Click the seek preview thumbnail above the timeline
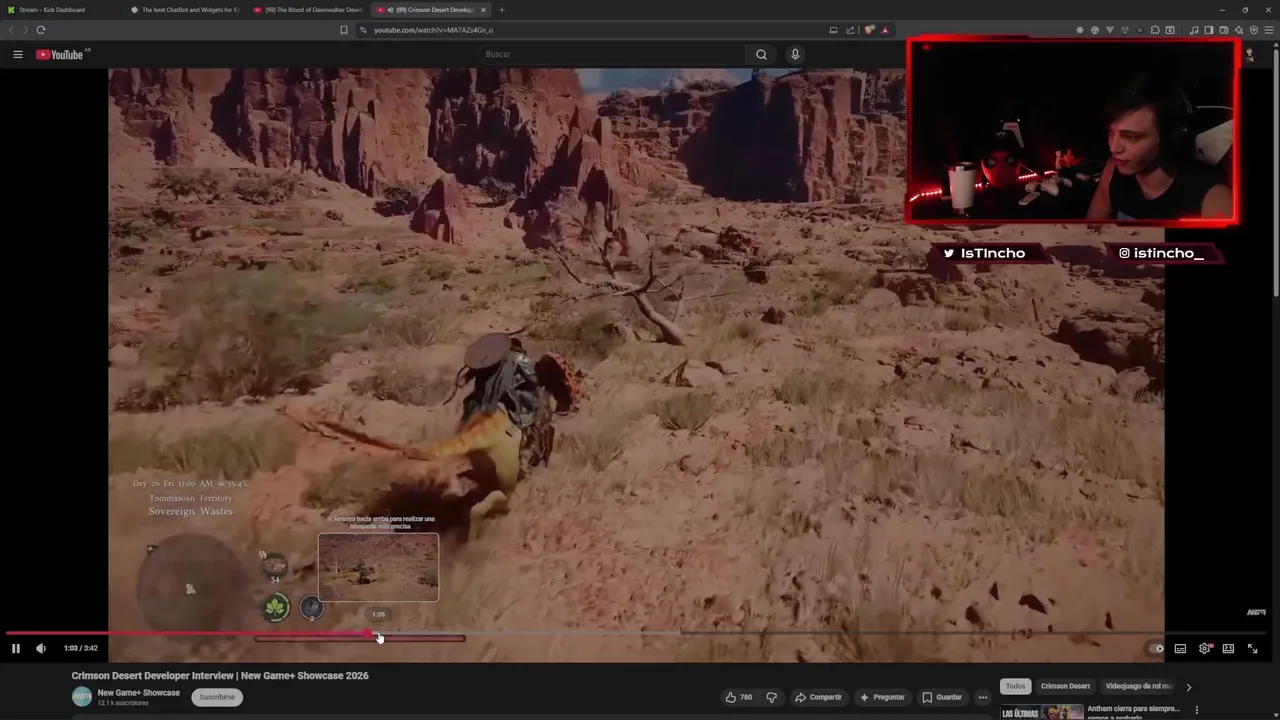Image resolution: width=1280 pixels, height=720 pixels. 378,567
